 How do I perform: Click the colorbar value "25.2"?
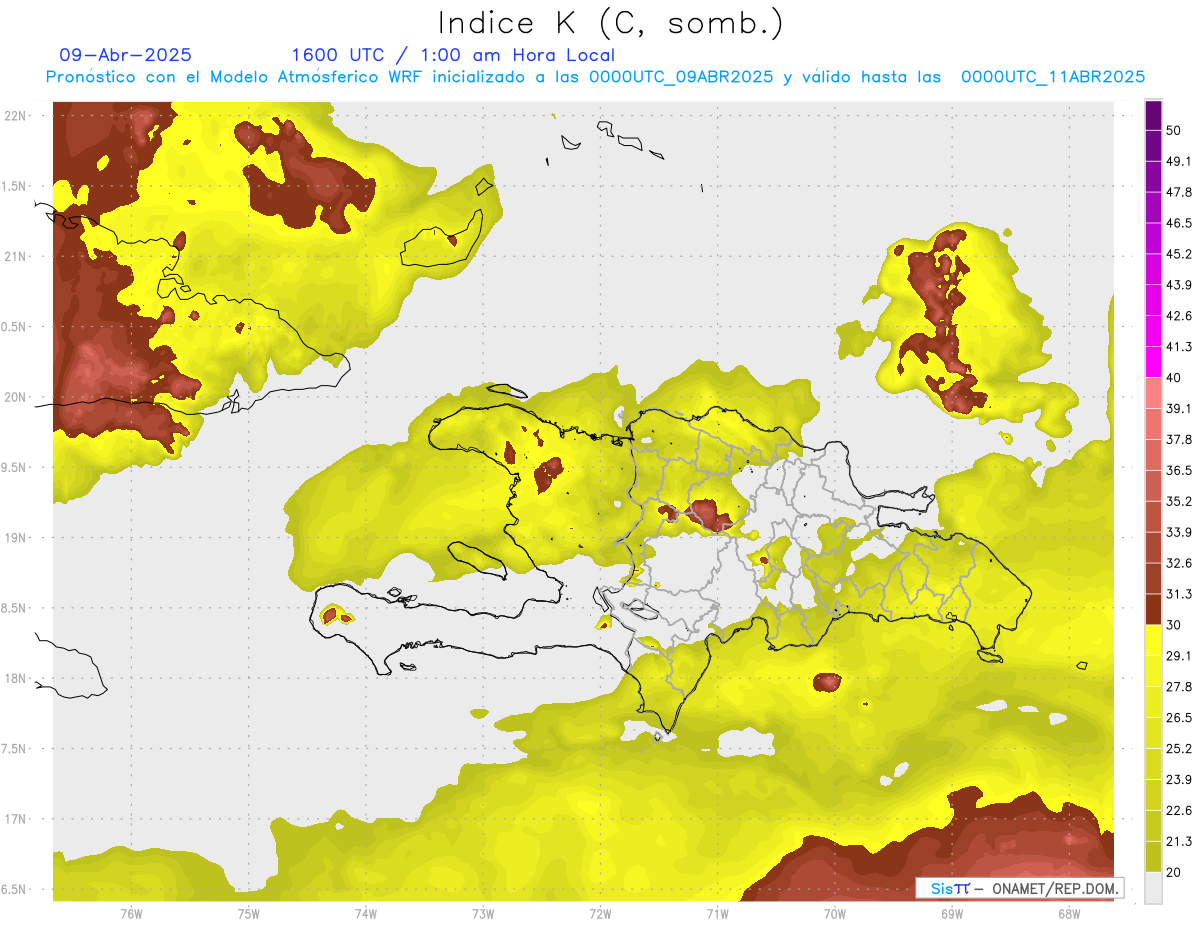pos(1179,749)
